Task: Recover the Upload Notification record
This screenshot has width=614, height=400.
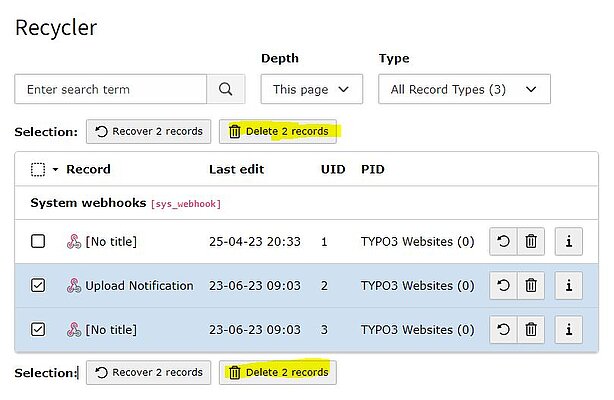Action: pyautogui.click(x=504, y=285)
